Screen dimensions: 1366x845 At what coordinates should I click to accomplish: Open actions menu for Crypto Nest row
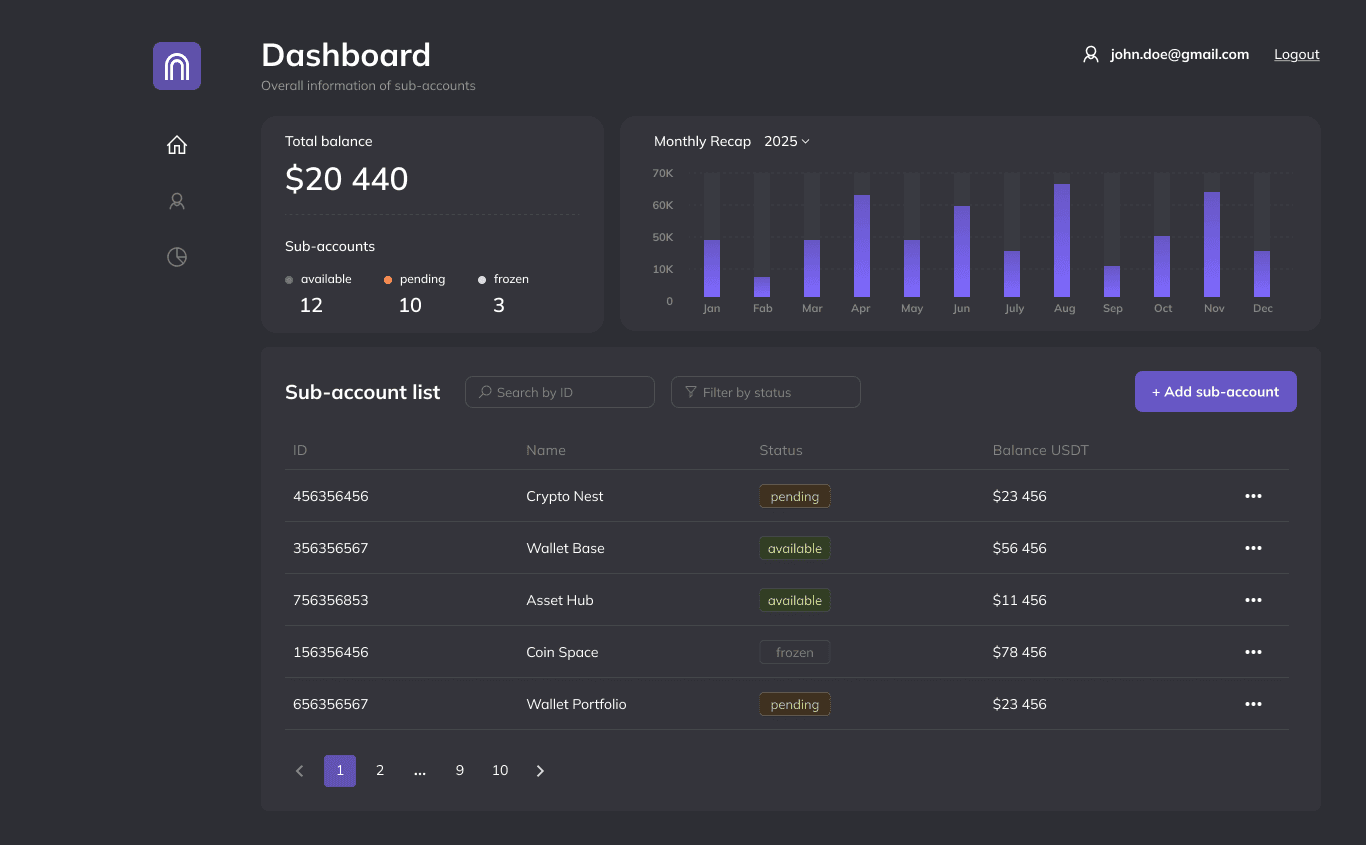[1253, 496]
